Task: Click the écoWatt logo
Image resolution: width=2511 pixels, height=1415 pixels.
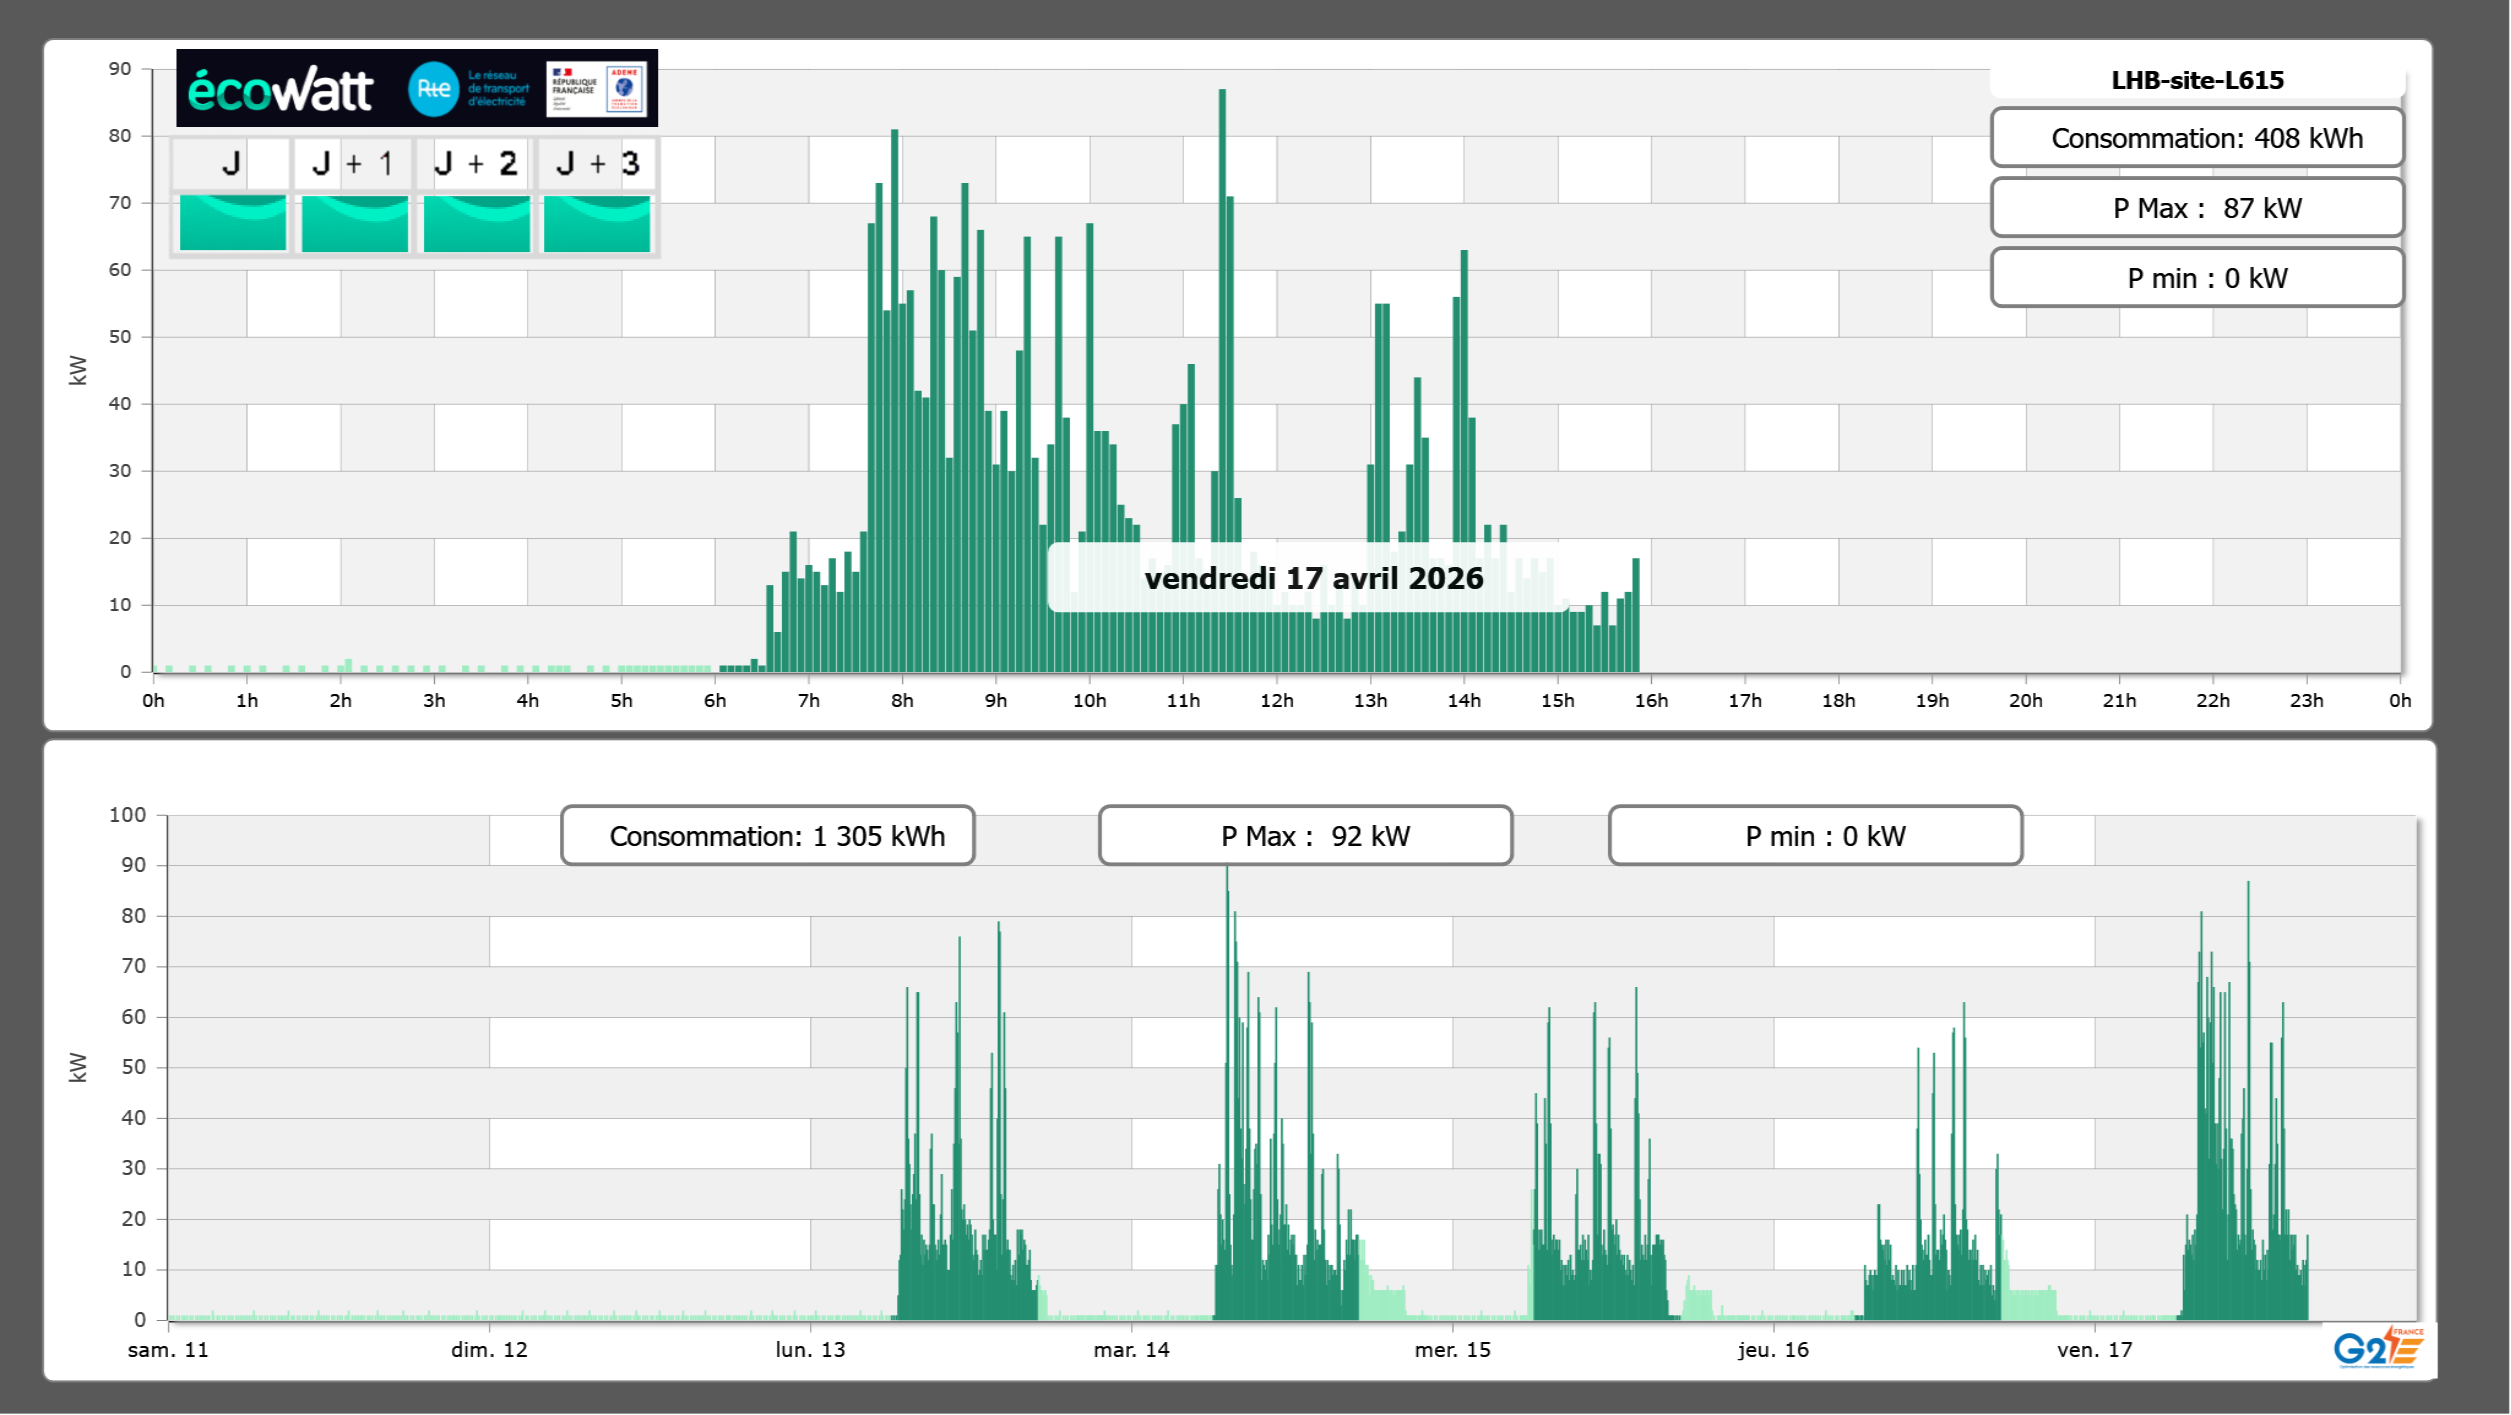Action: coord(280,90)
